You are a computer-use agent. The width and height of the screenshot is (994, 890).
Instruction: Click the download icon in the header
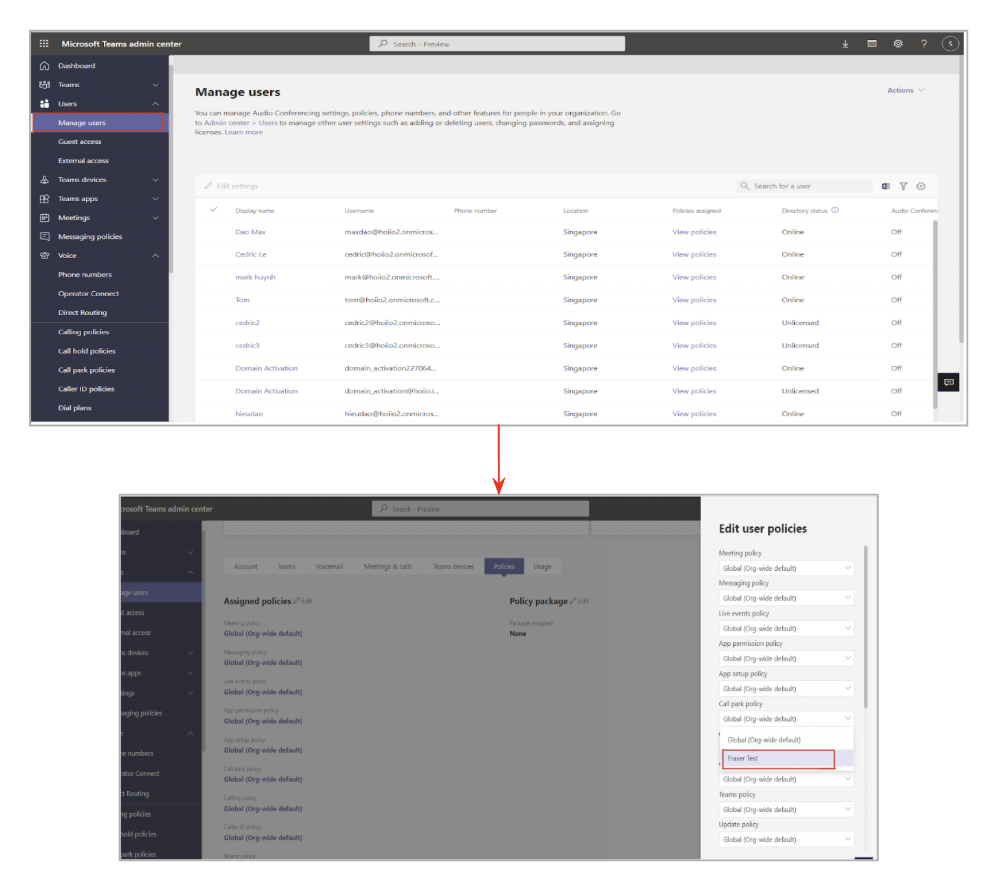point(845,44)
